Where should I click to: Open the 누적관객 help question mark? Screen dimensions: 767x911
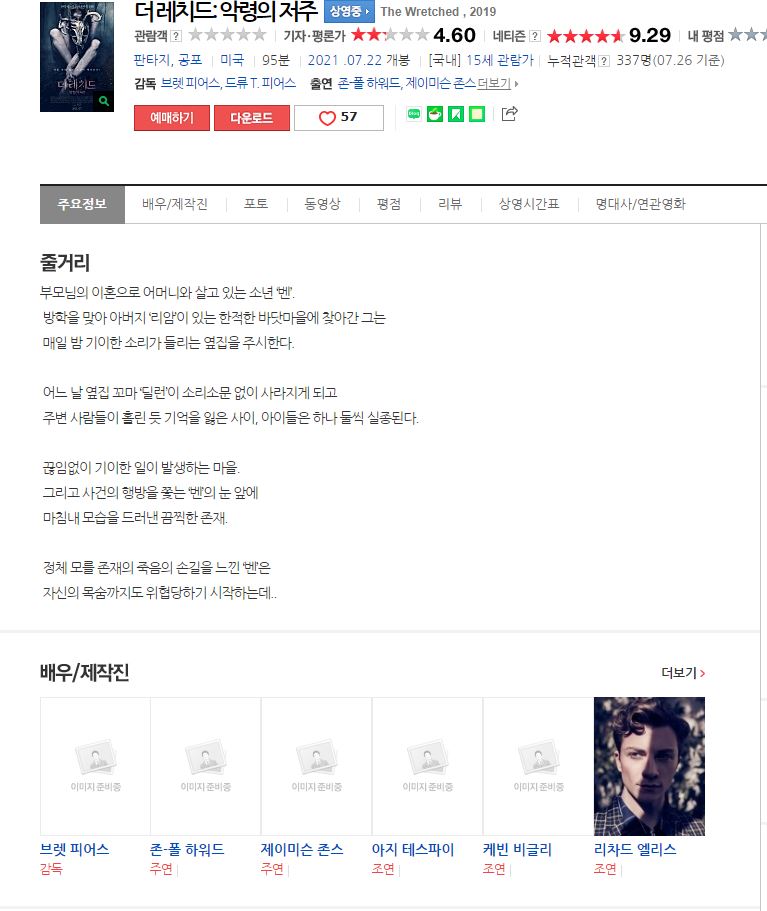pos(604,60)
